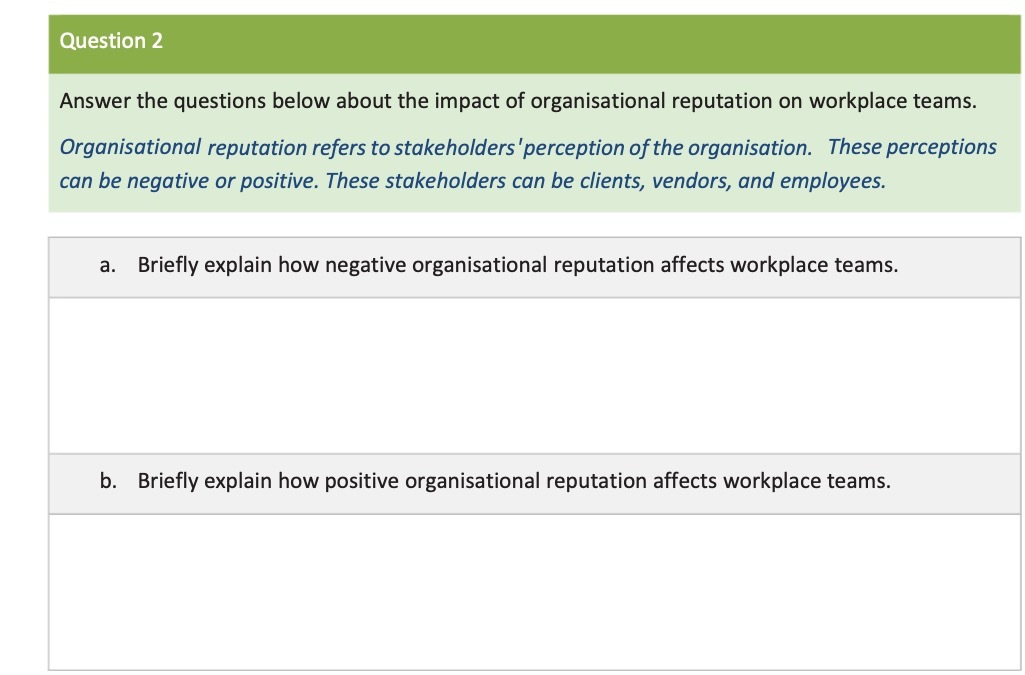Click inside the answer box under question b
The height and width of the screenshot is (675, 1025).
[534, 592]
